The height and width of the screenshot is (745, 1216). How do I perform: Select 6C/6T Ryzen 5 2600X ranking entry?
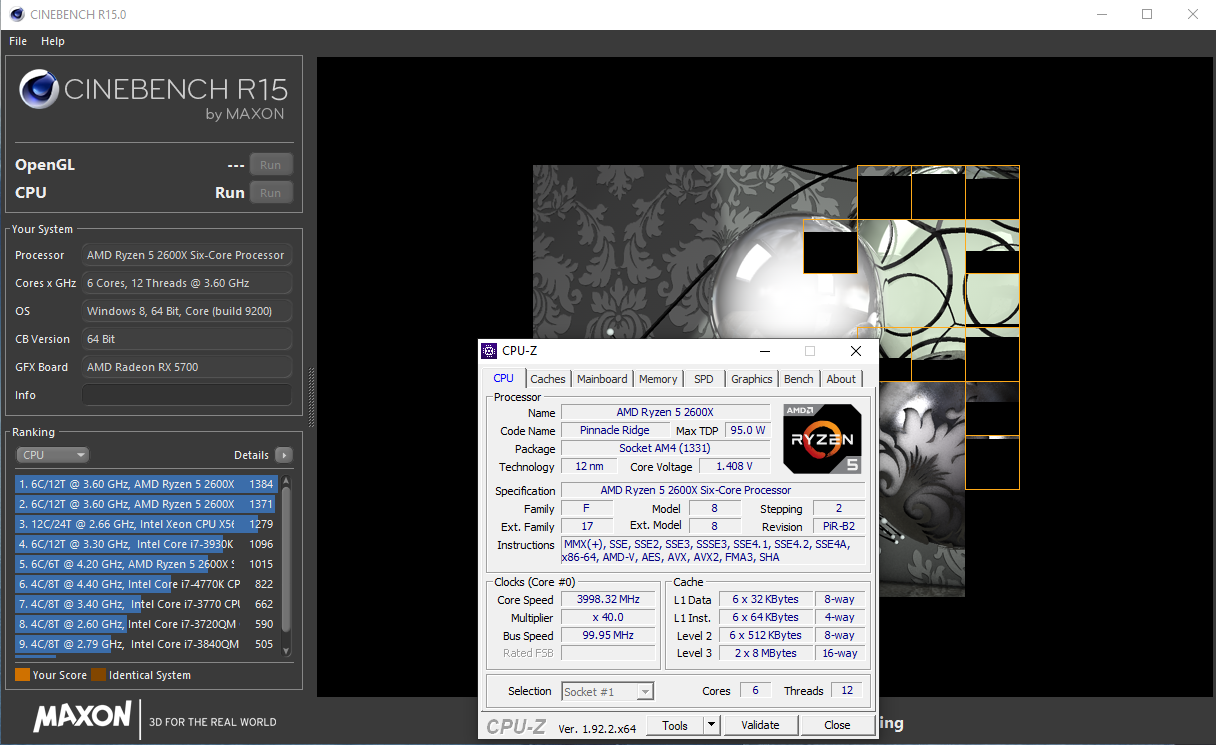tap(145, 564)
